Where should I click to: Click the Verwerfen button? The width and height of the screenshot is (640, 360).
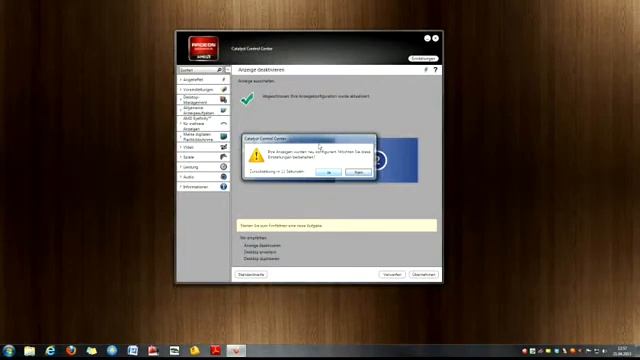(392, 275)
